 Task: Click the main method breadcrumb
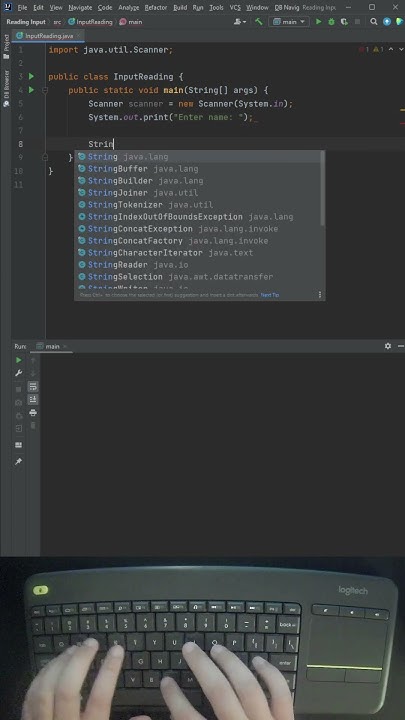coord(131,22)
